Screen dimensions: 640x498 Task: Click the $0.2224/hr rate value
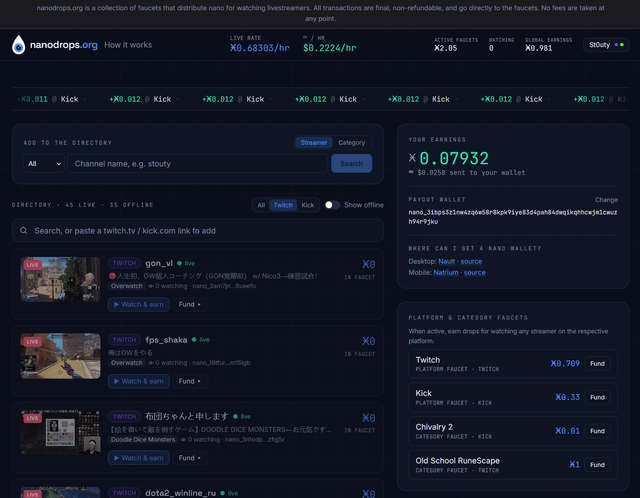[329, 48]
